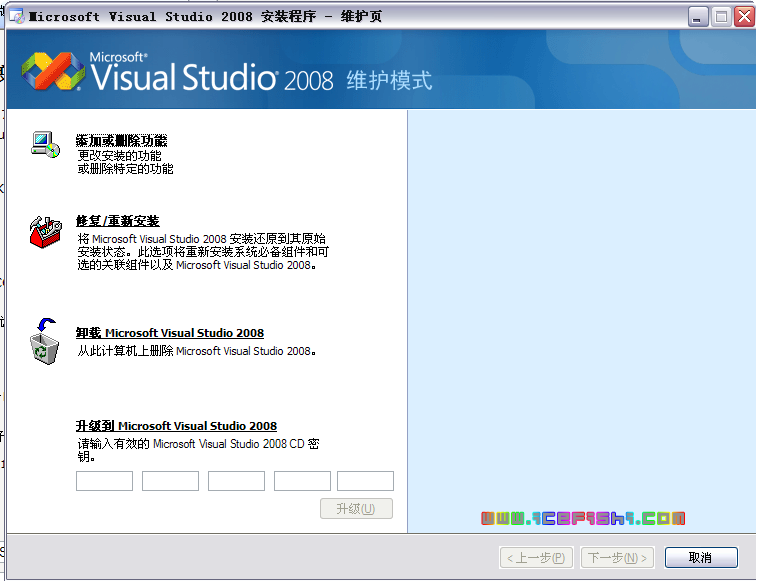Click the first CD key input box
This screenshot has width=764, height=586.
(x=104, y=481)
